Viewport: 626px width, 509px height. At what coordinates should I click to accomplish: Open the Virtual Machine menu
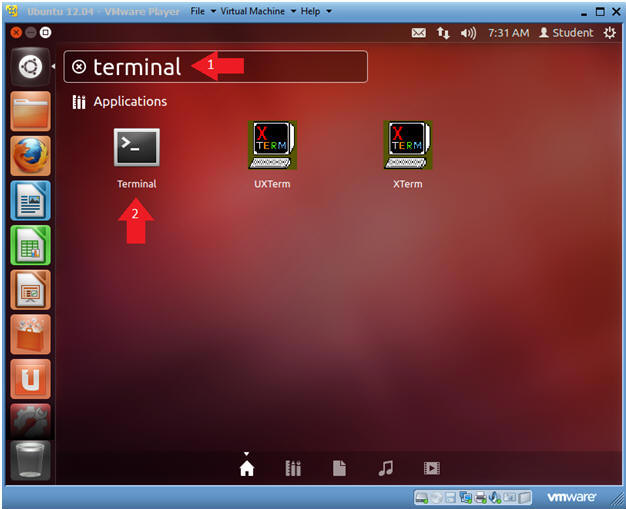coord(253,11)
